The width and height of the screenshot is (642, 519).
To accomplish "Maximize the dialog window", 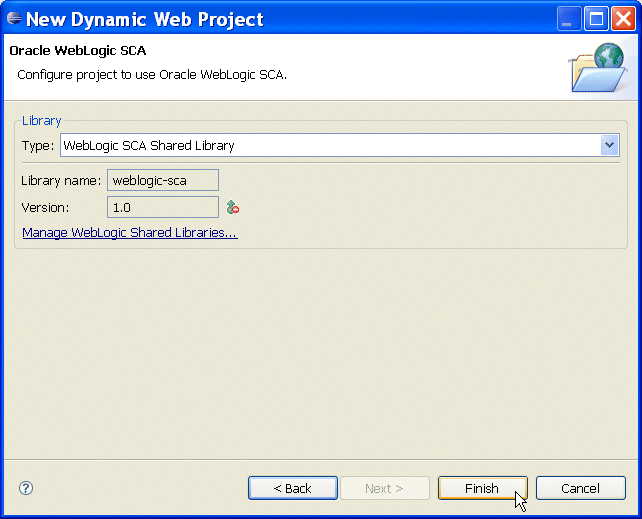I will coord(596,18).
